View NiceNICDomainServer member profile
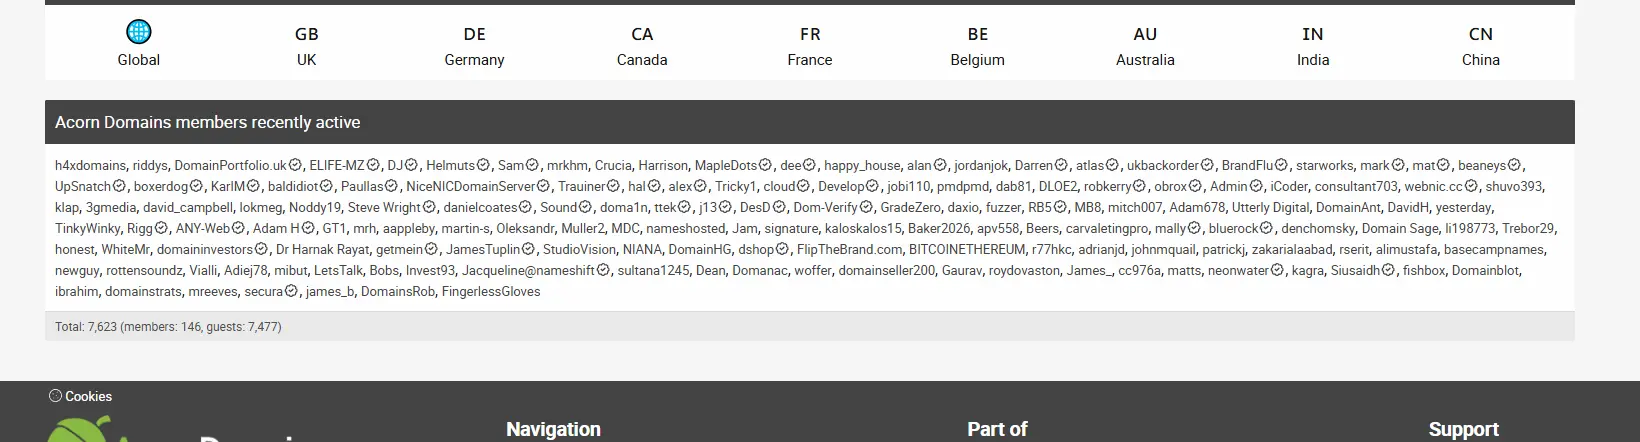This screenshot has height=442, width=1640. (471, 186)
